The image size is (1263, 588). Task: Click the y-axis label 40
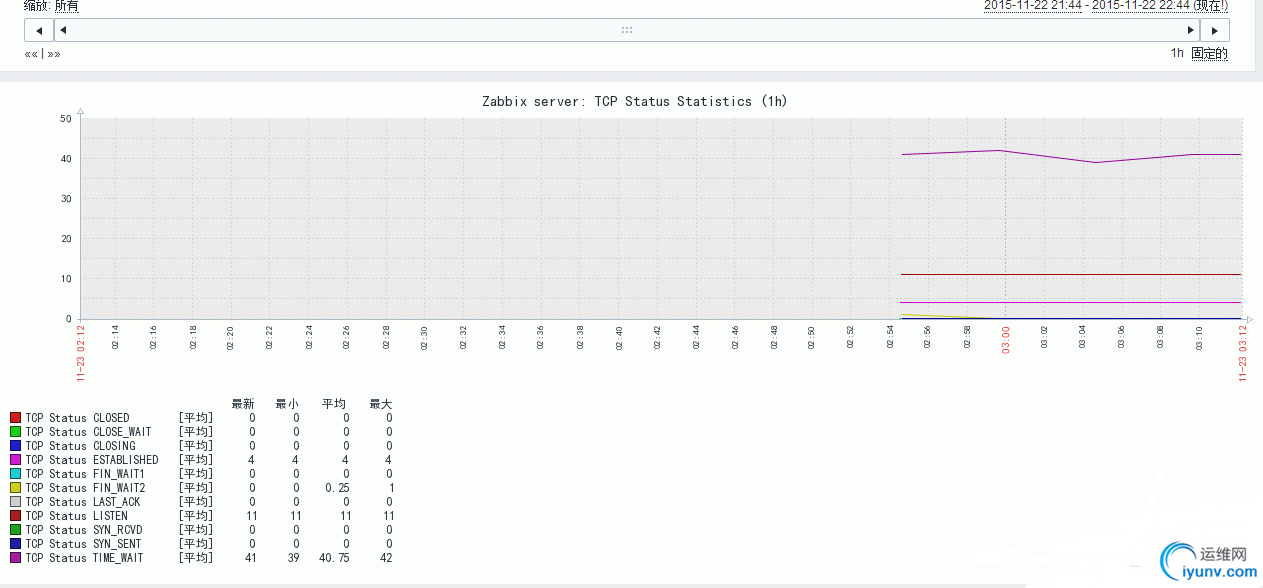(66, 158)
